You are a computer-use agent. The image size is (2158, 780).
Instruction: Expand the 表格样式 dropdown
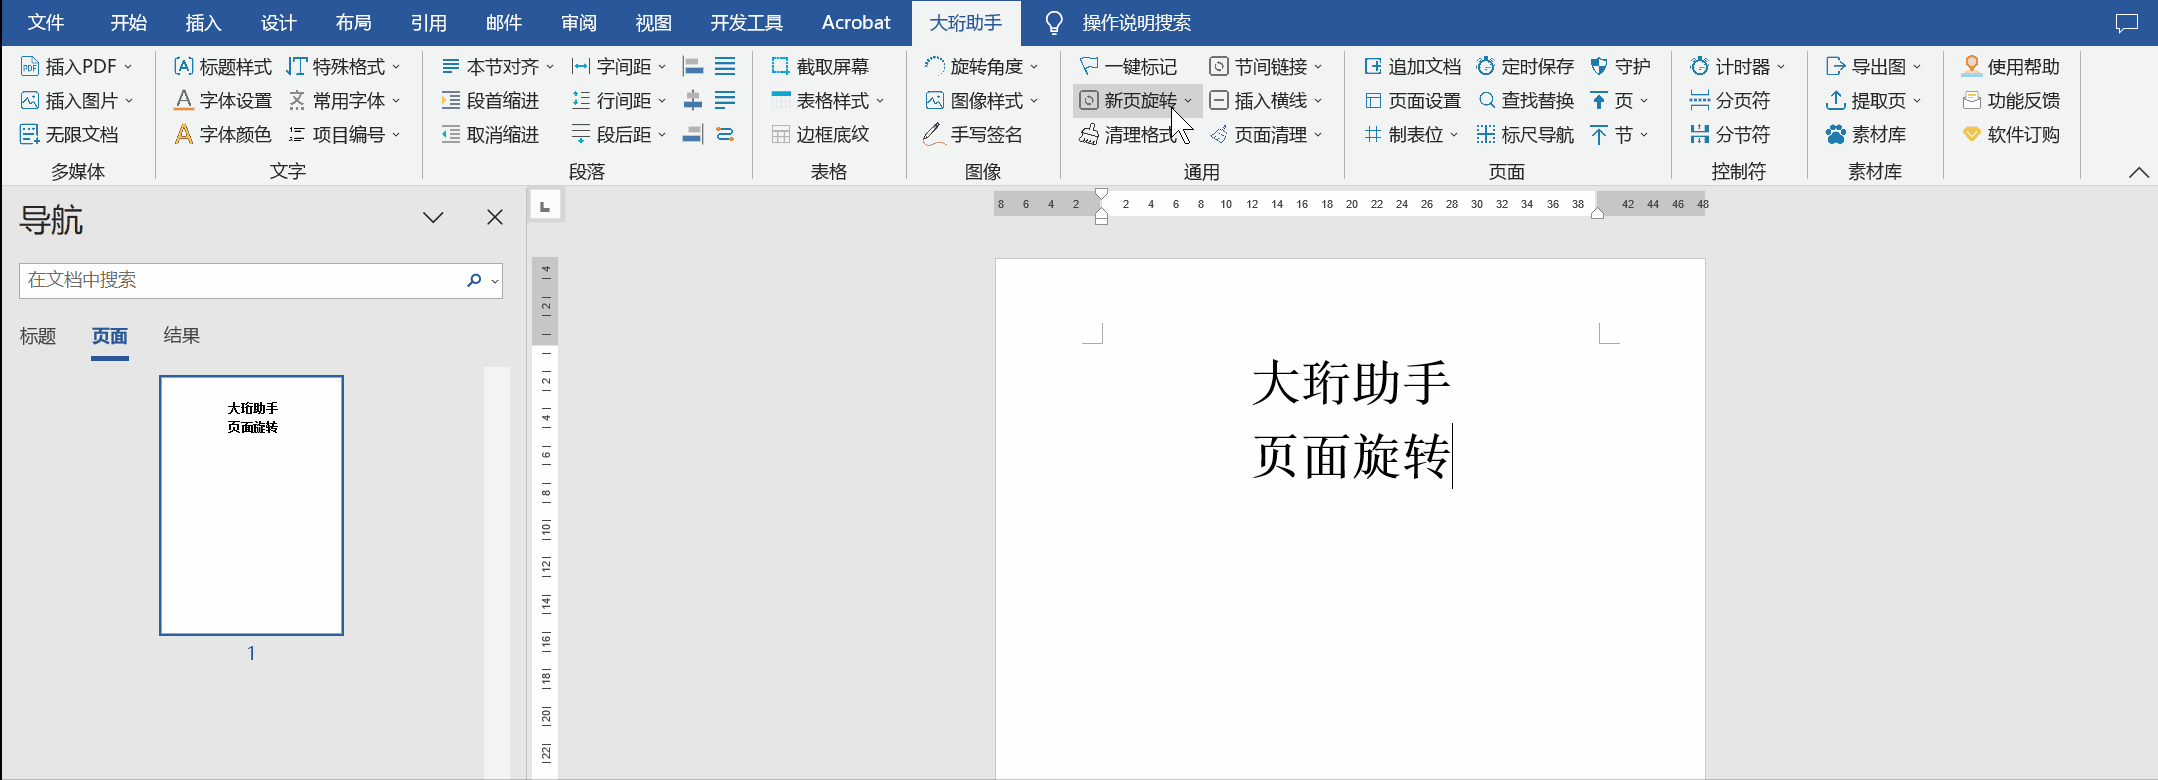[880, 101]
